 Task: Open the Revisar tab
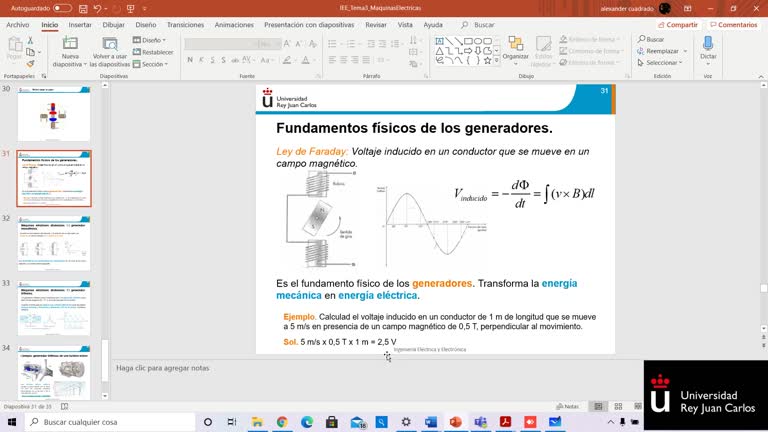click(x=376, y=24)
